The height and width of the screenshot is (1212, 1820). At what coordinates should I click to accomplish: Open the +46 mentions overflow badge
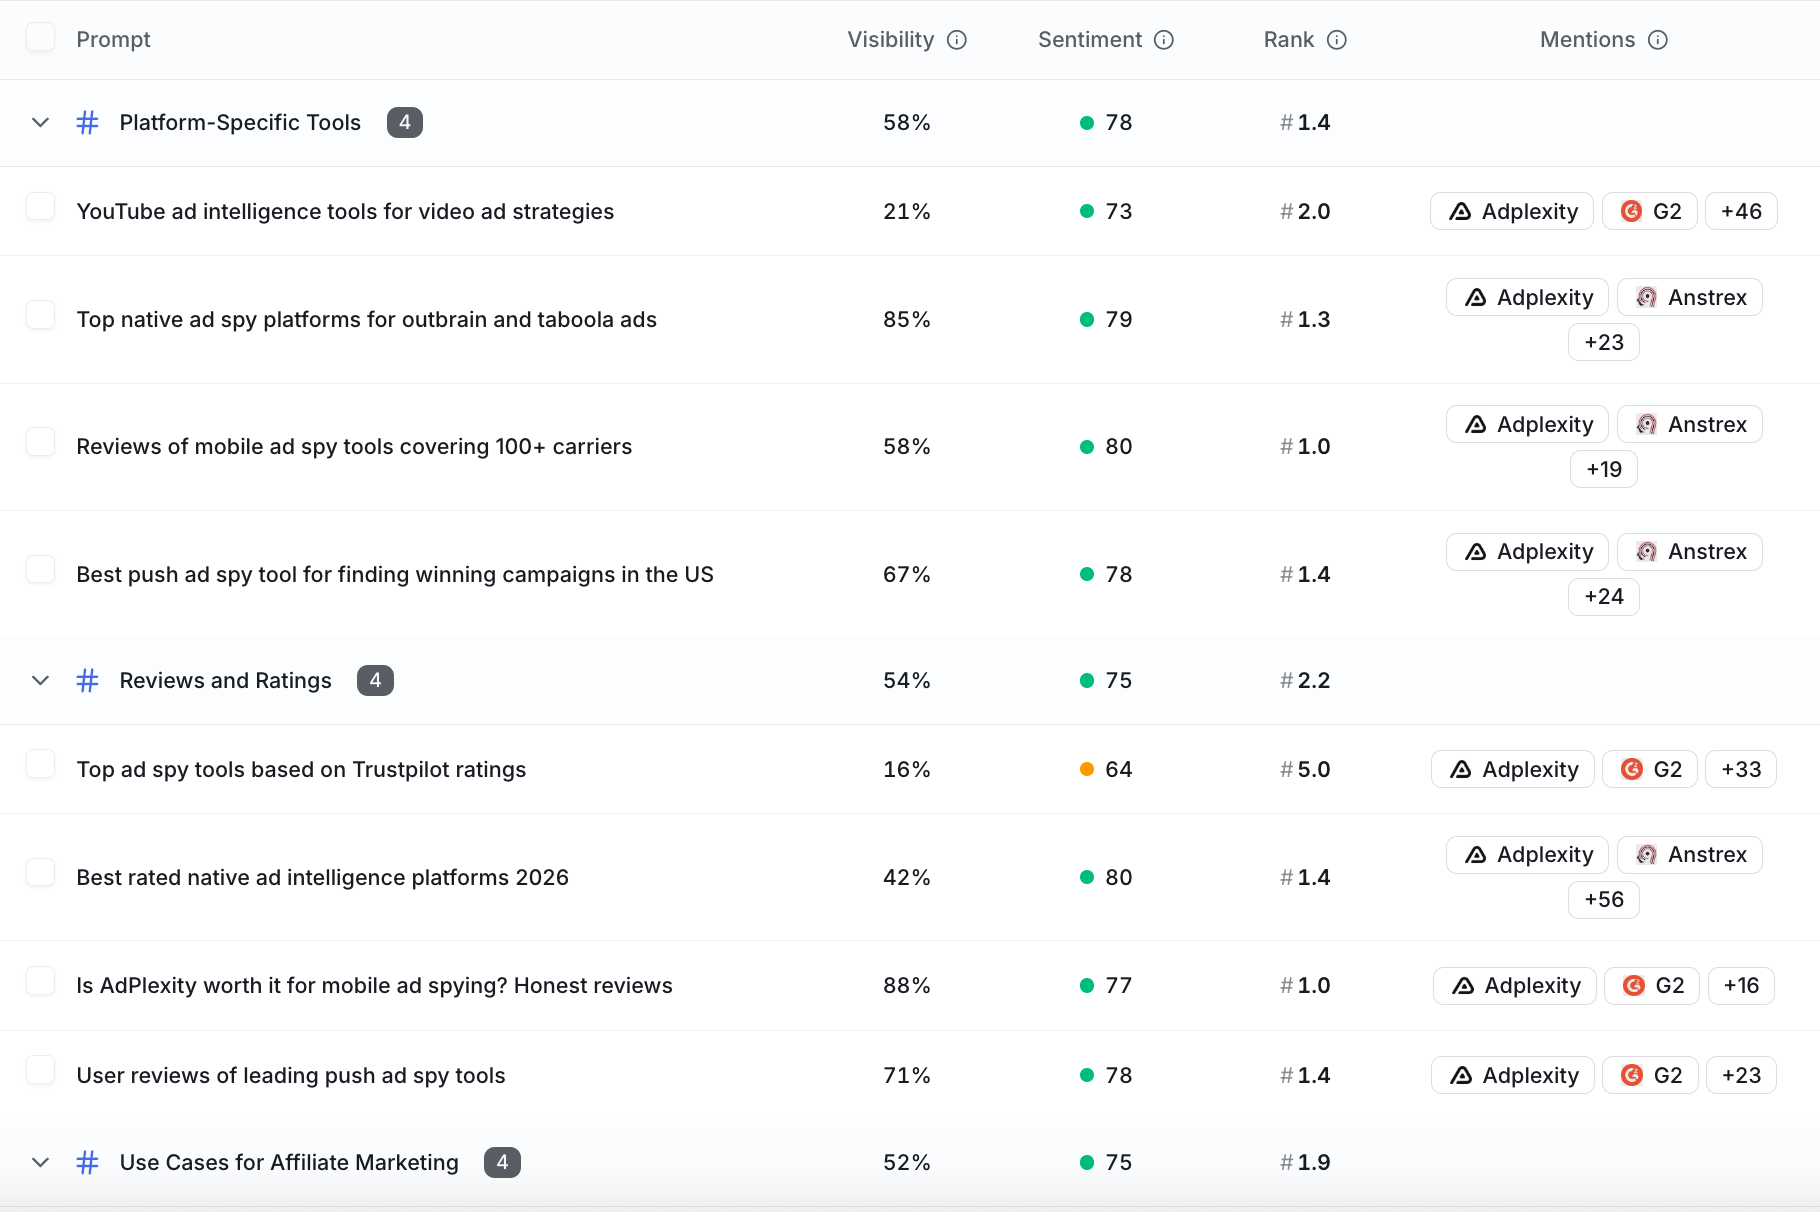click(1741, 211)
